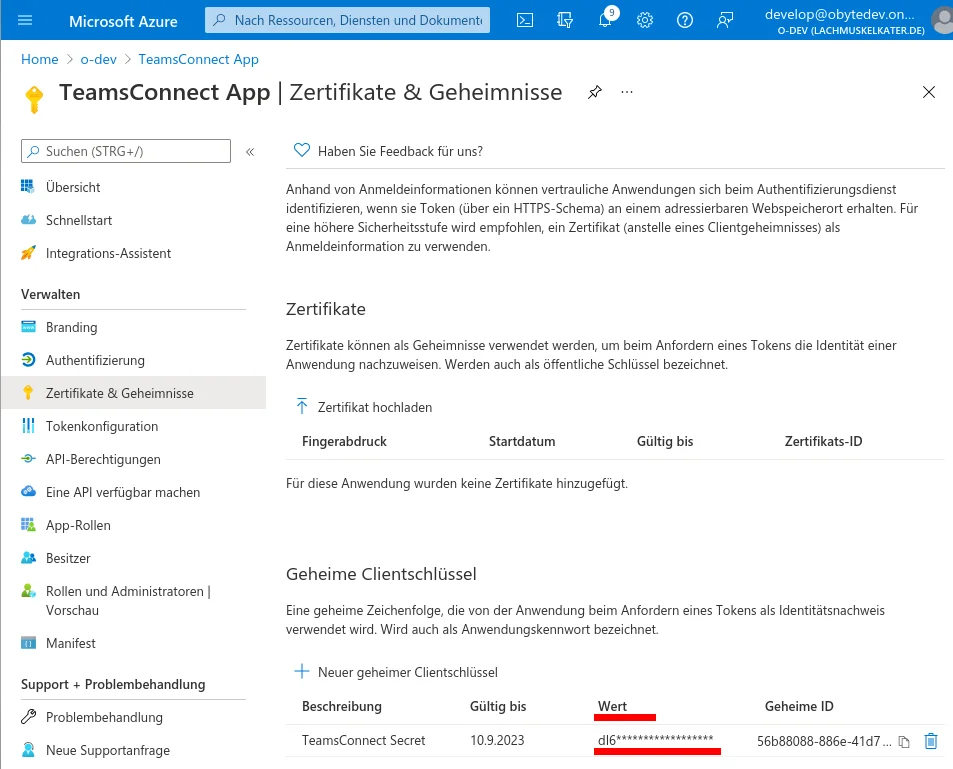The width and height of the screenshot is (953, 769).
Task: Open the more options ellipsis menu
Action: 627,92
